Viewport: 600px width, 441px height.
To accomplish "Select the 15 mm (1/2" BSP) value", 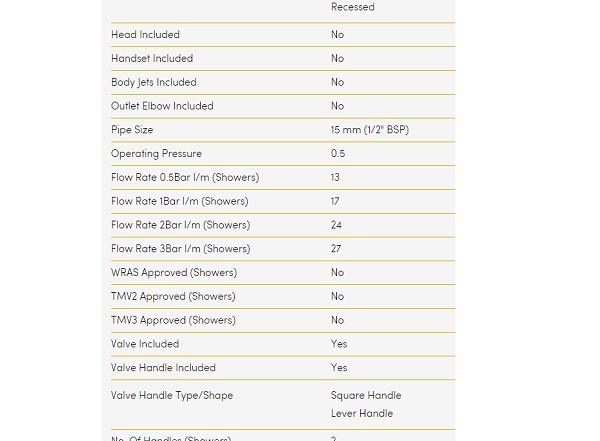I will click(x=369, y=130).
